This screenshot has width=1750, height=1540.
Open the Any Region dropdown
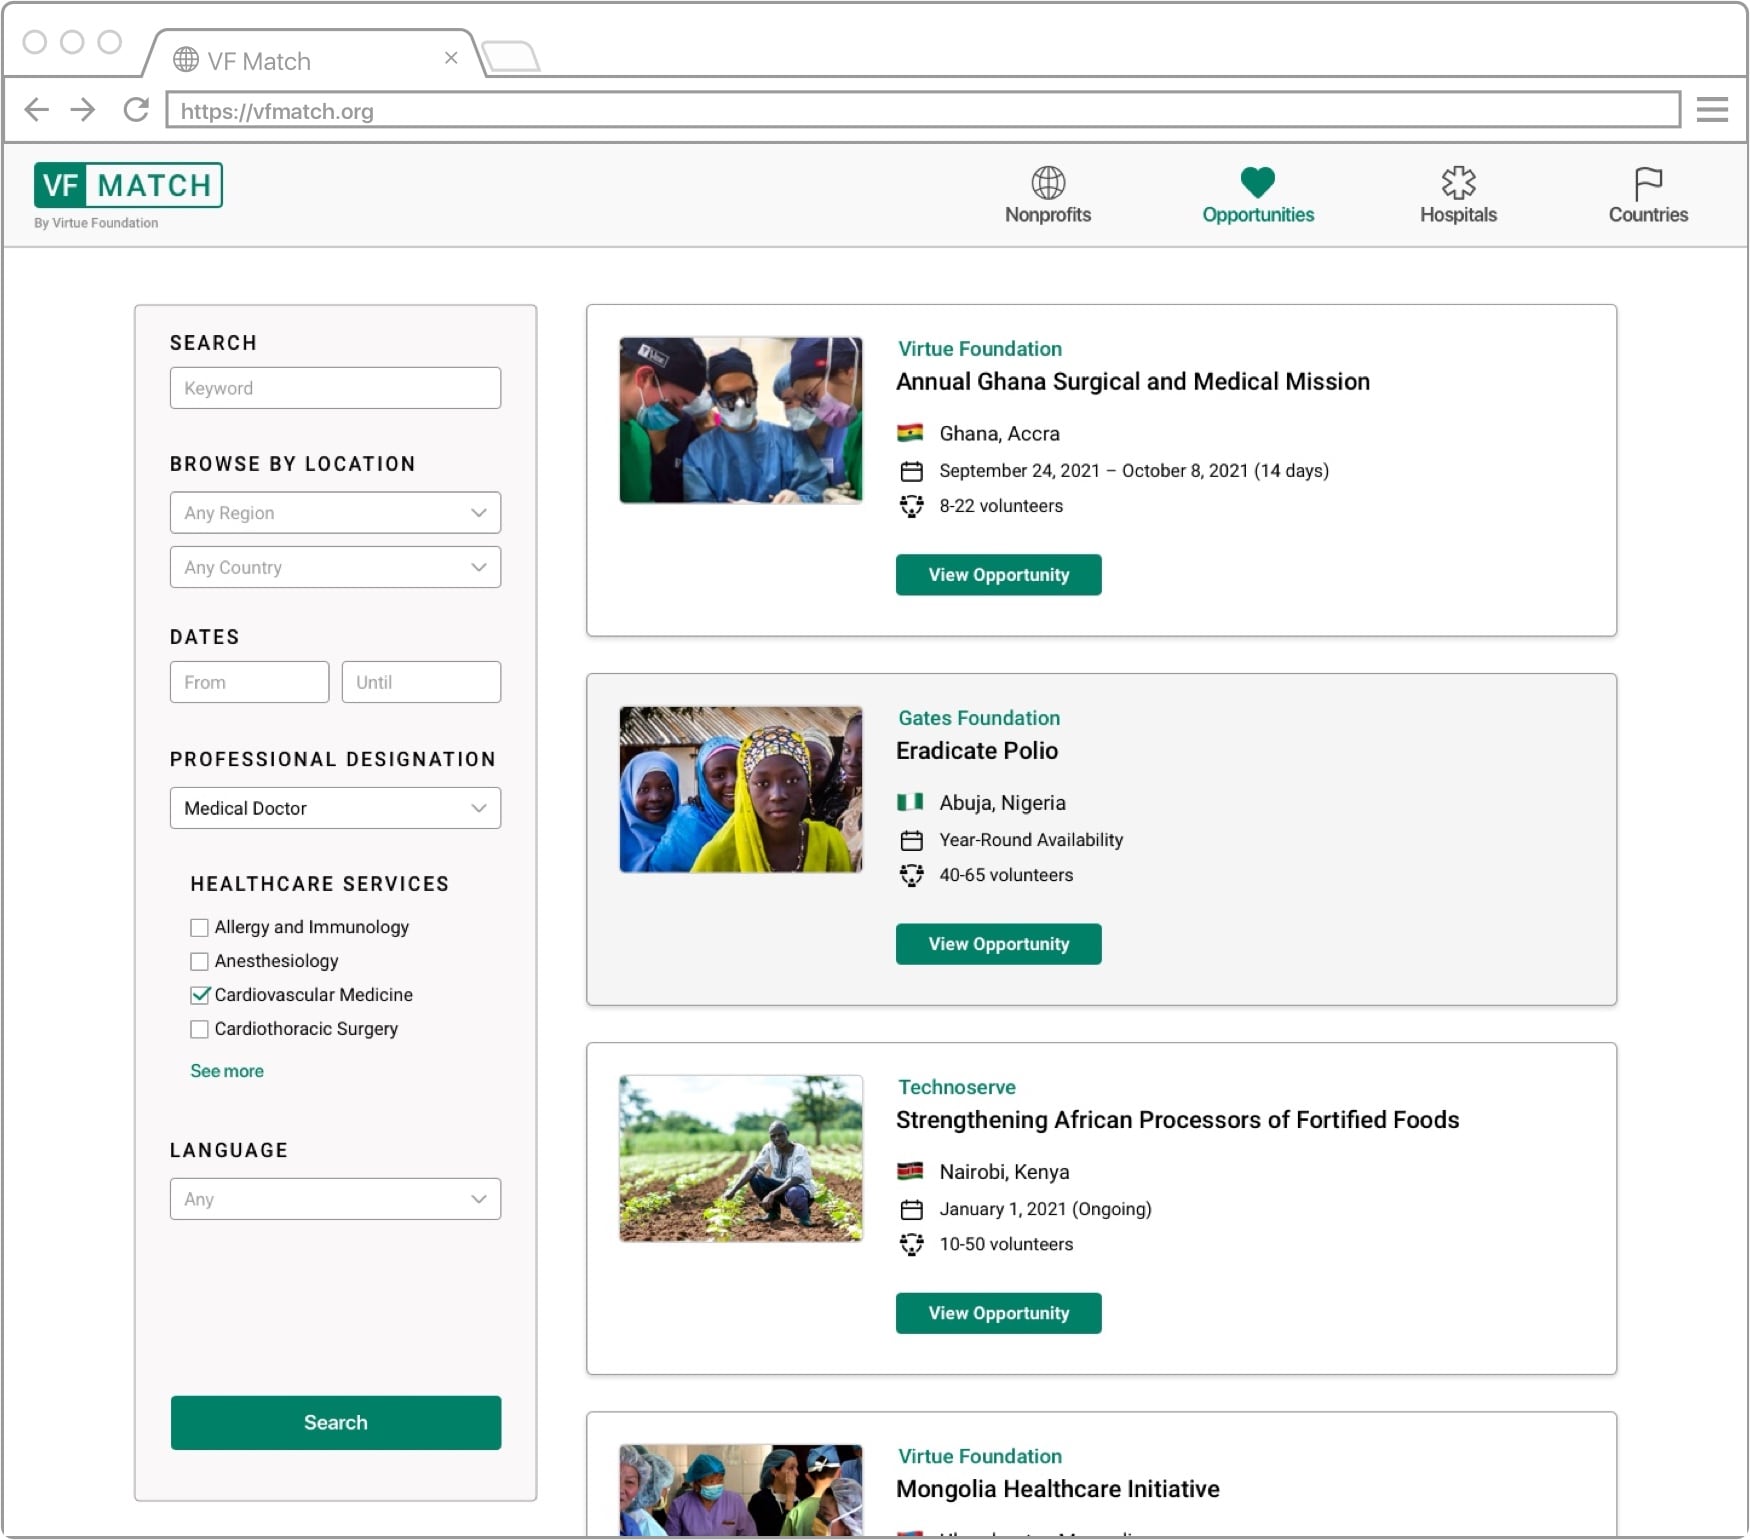click(335, 513)
